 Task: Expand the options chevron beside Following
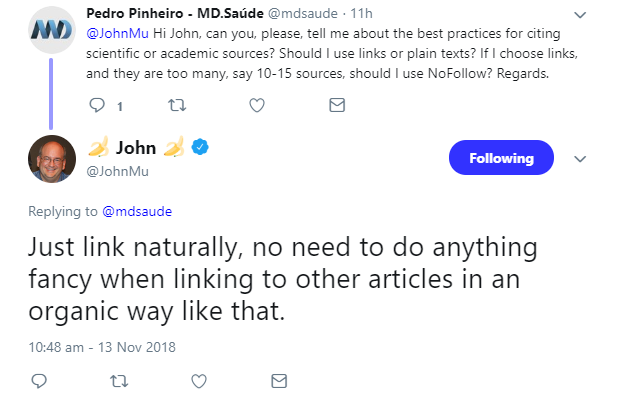click(580, 158)
